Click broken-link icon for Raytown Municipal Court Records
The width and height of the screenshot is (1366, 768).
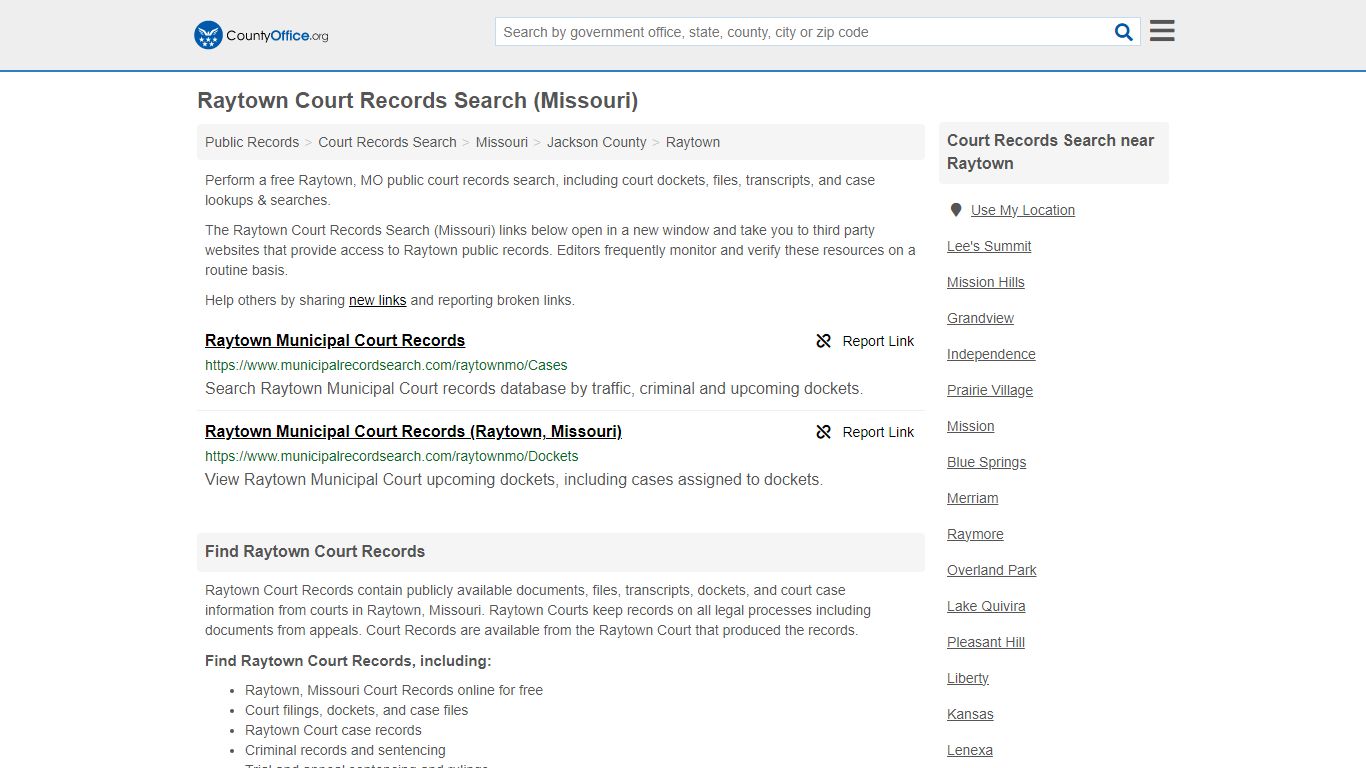click(824, 341)
